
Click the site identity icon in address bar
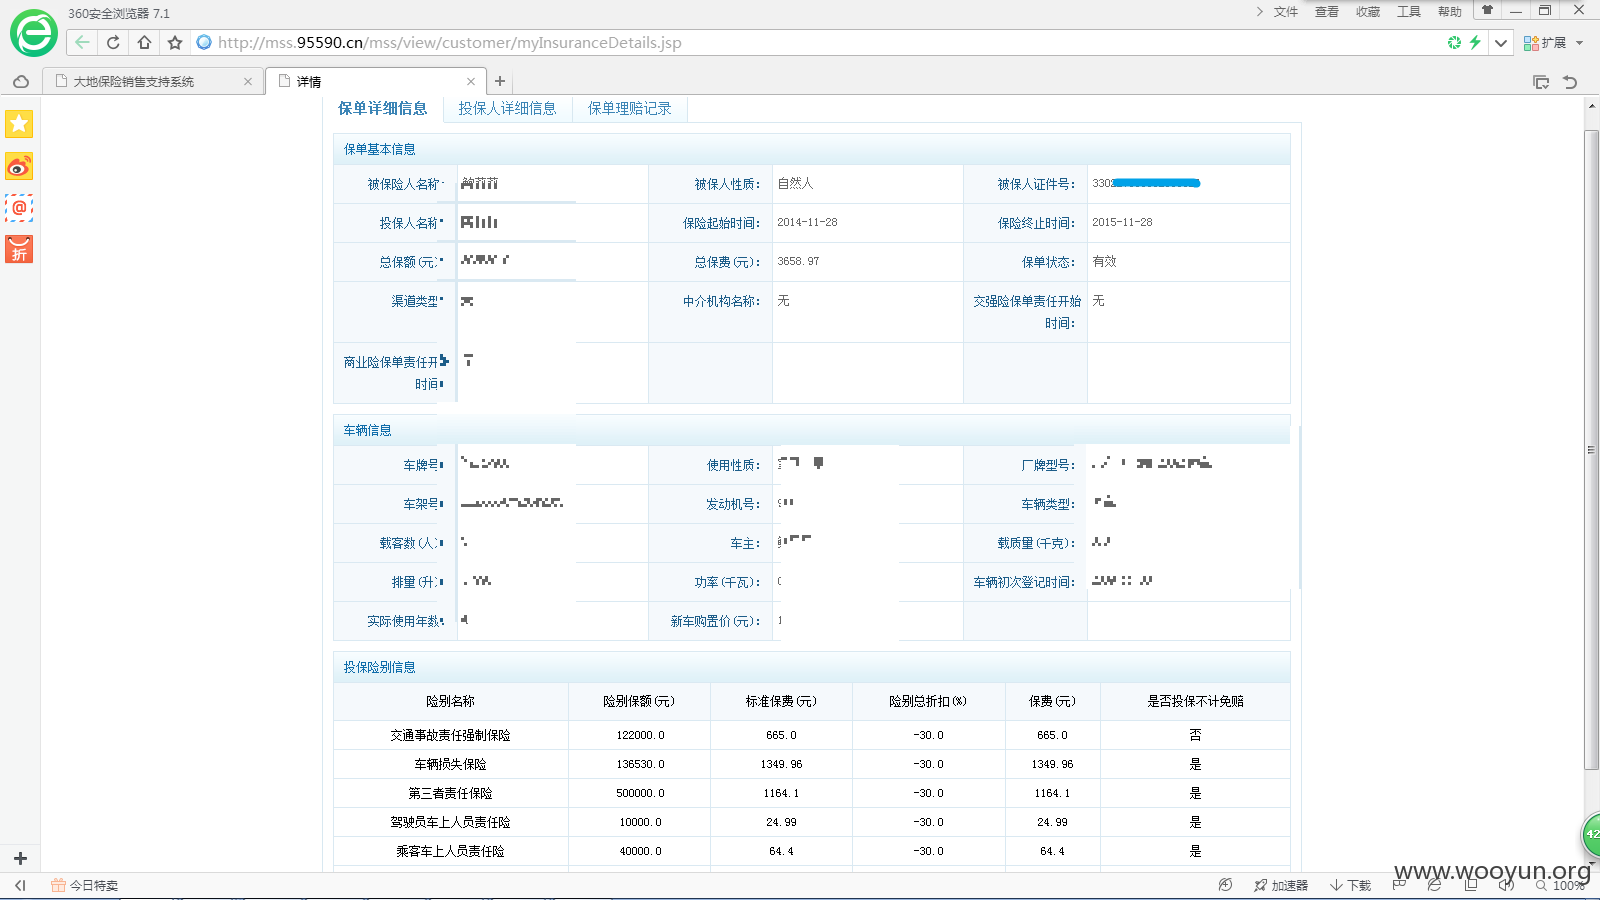tap(204, 42)
